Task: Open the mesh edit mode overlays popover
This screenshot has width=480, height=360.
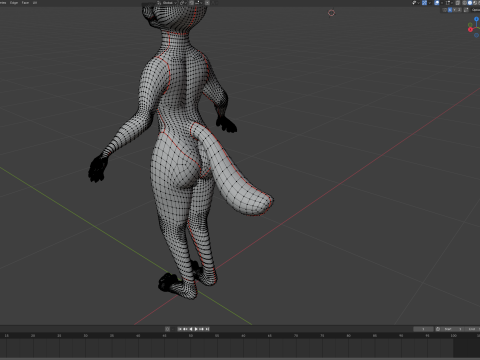Action: [449, 3]
